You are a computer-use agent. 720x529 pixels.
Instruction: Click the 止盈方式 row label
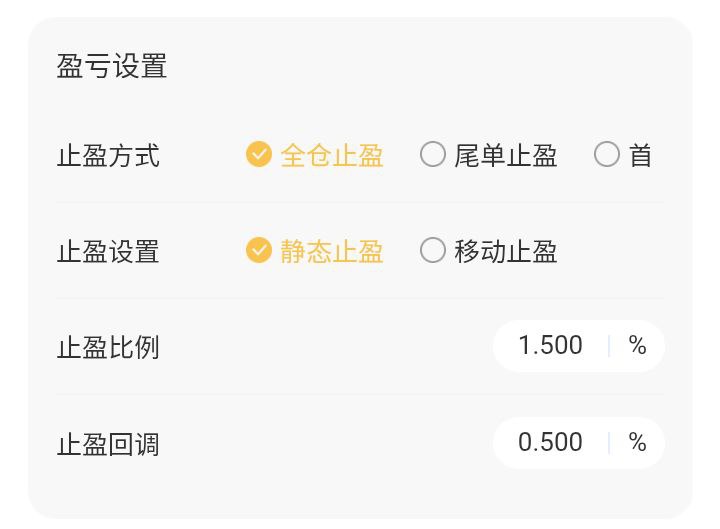click(x=108, y=156)
